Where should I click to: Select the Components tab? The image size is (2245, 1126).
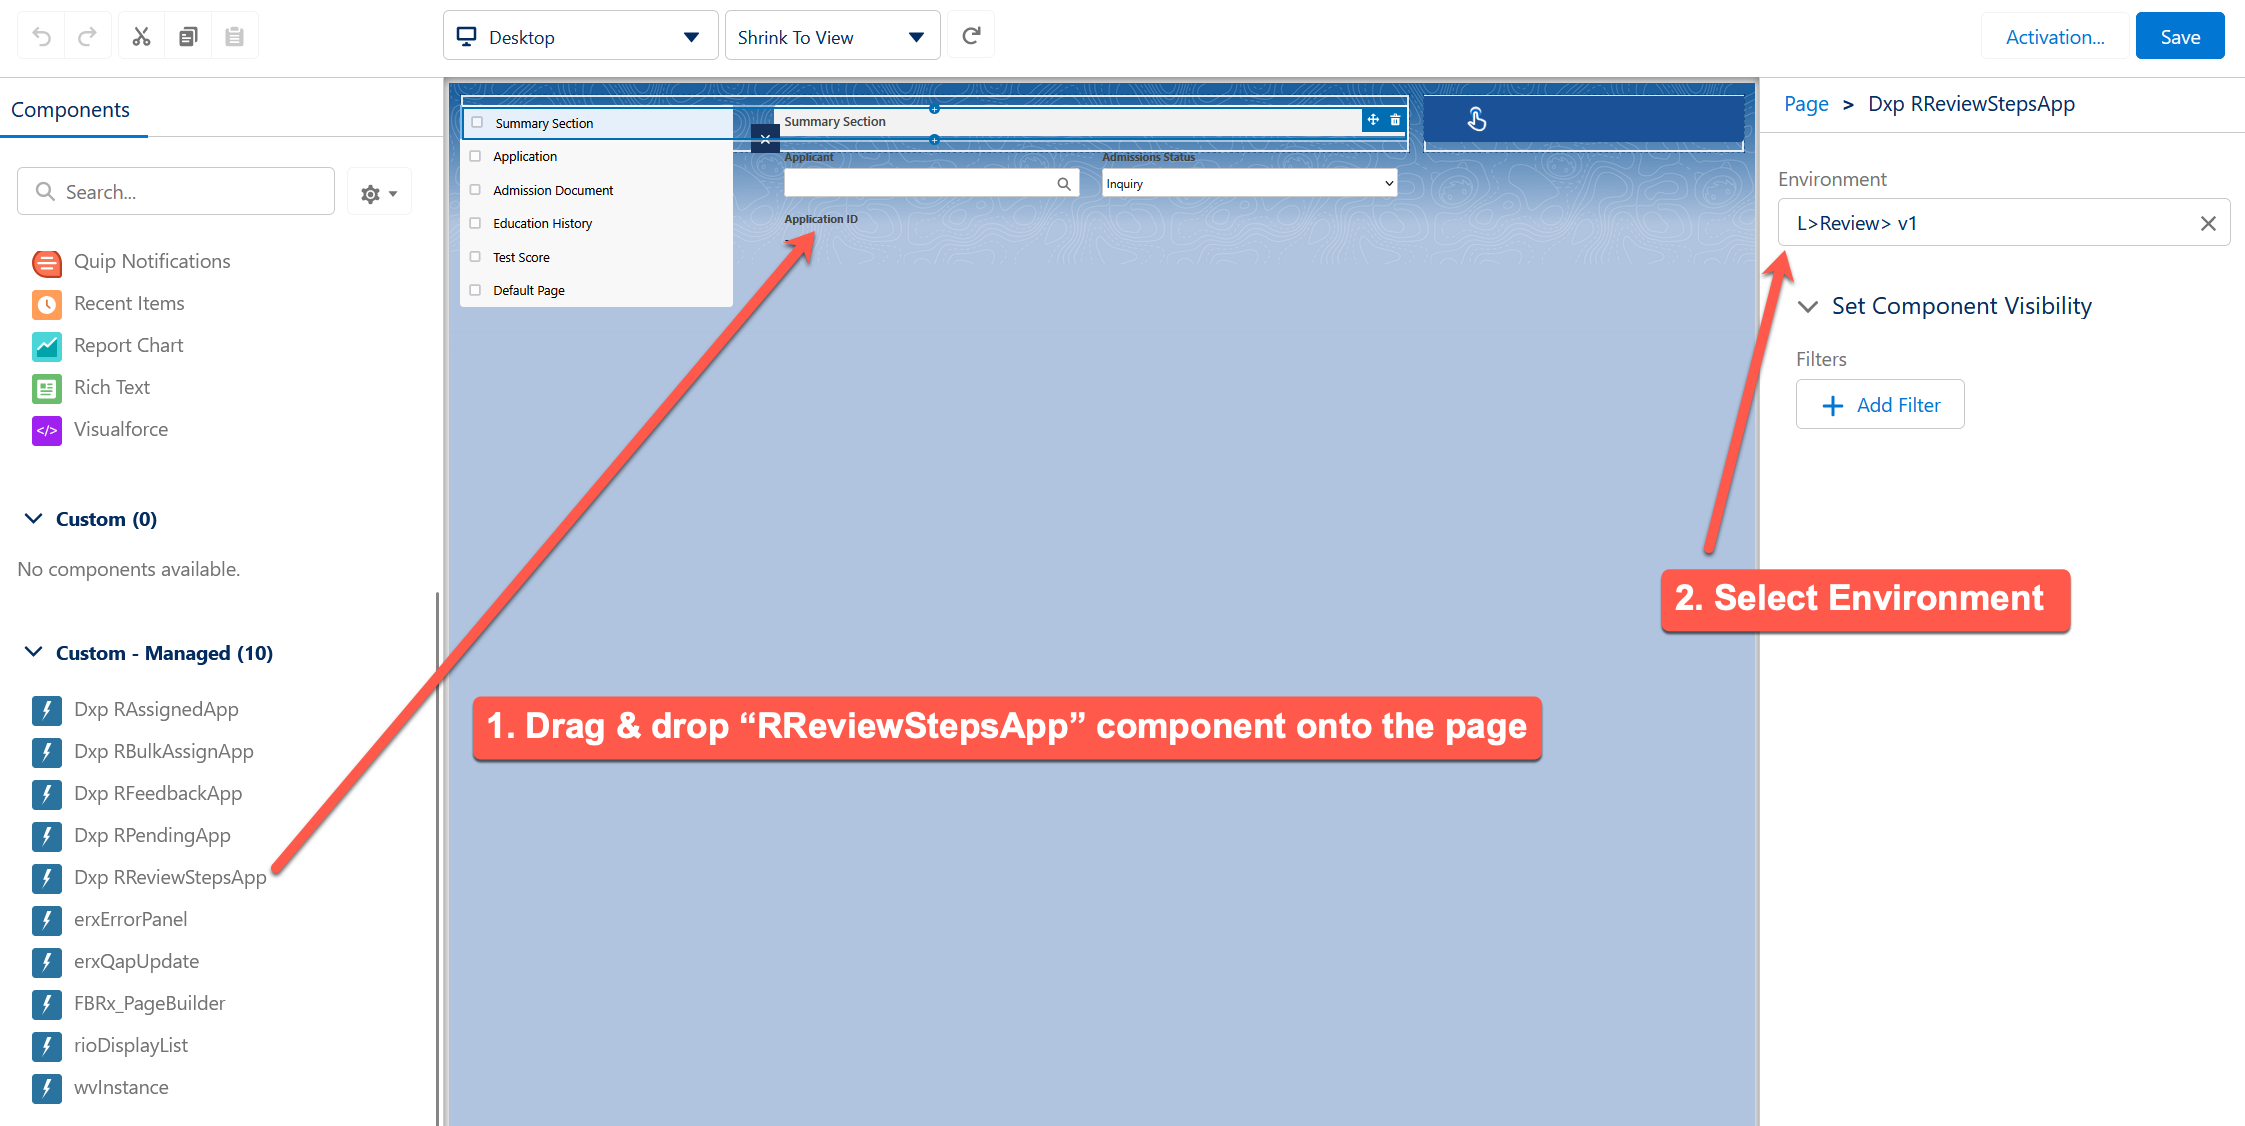pyautogui.click(x=71, y=110)
